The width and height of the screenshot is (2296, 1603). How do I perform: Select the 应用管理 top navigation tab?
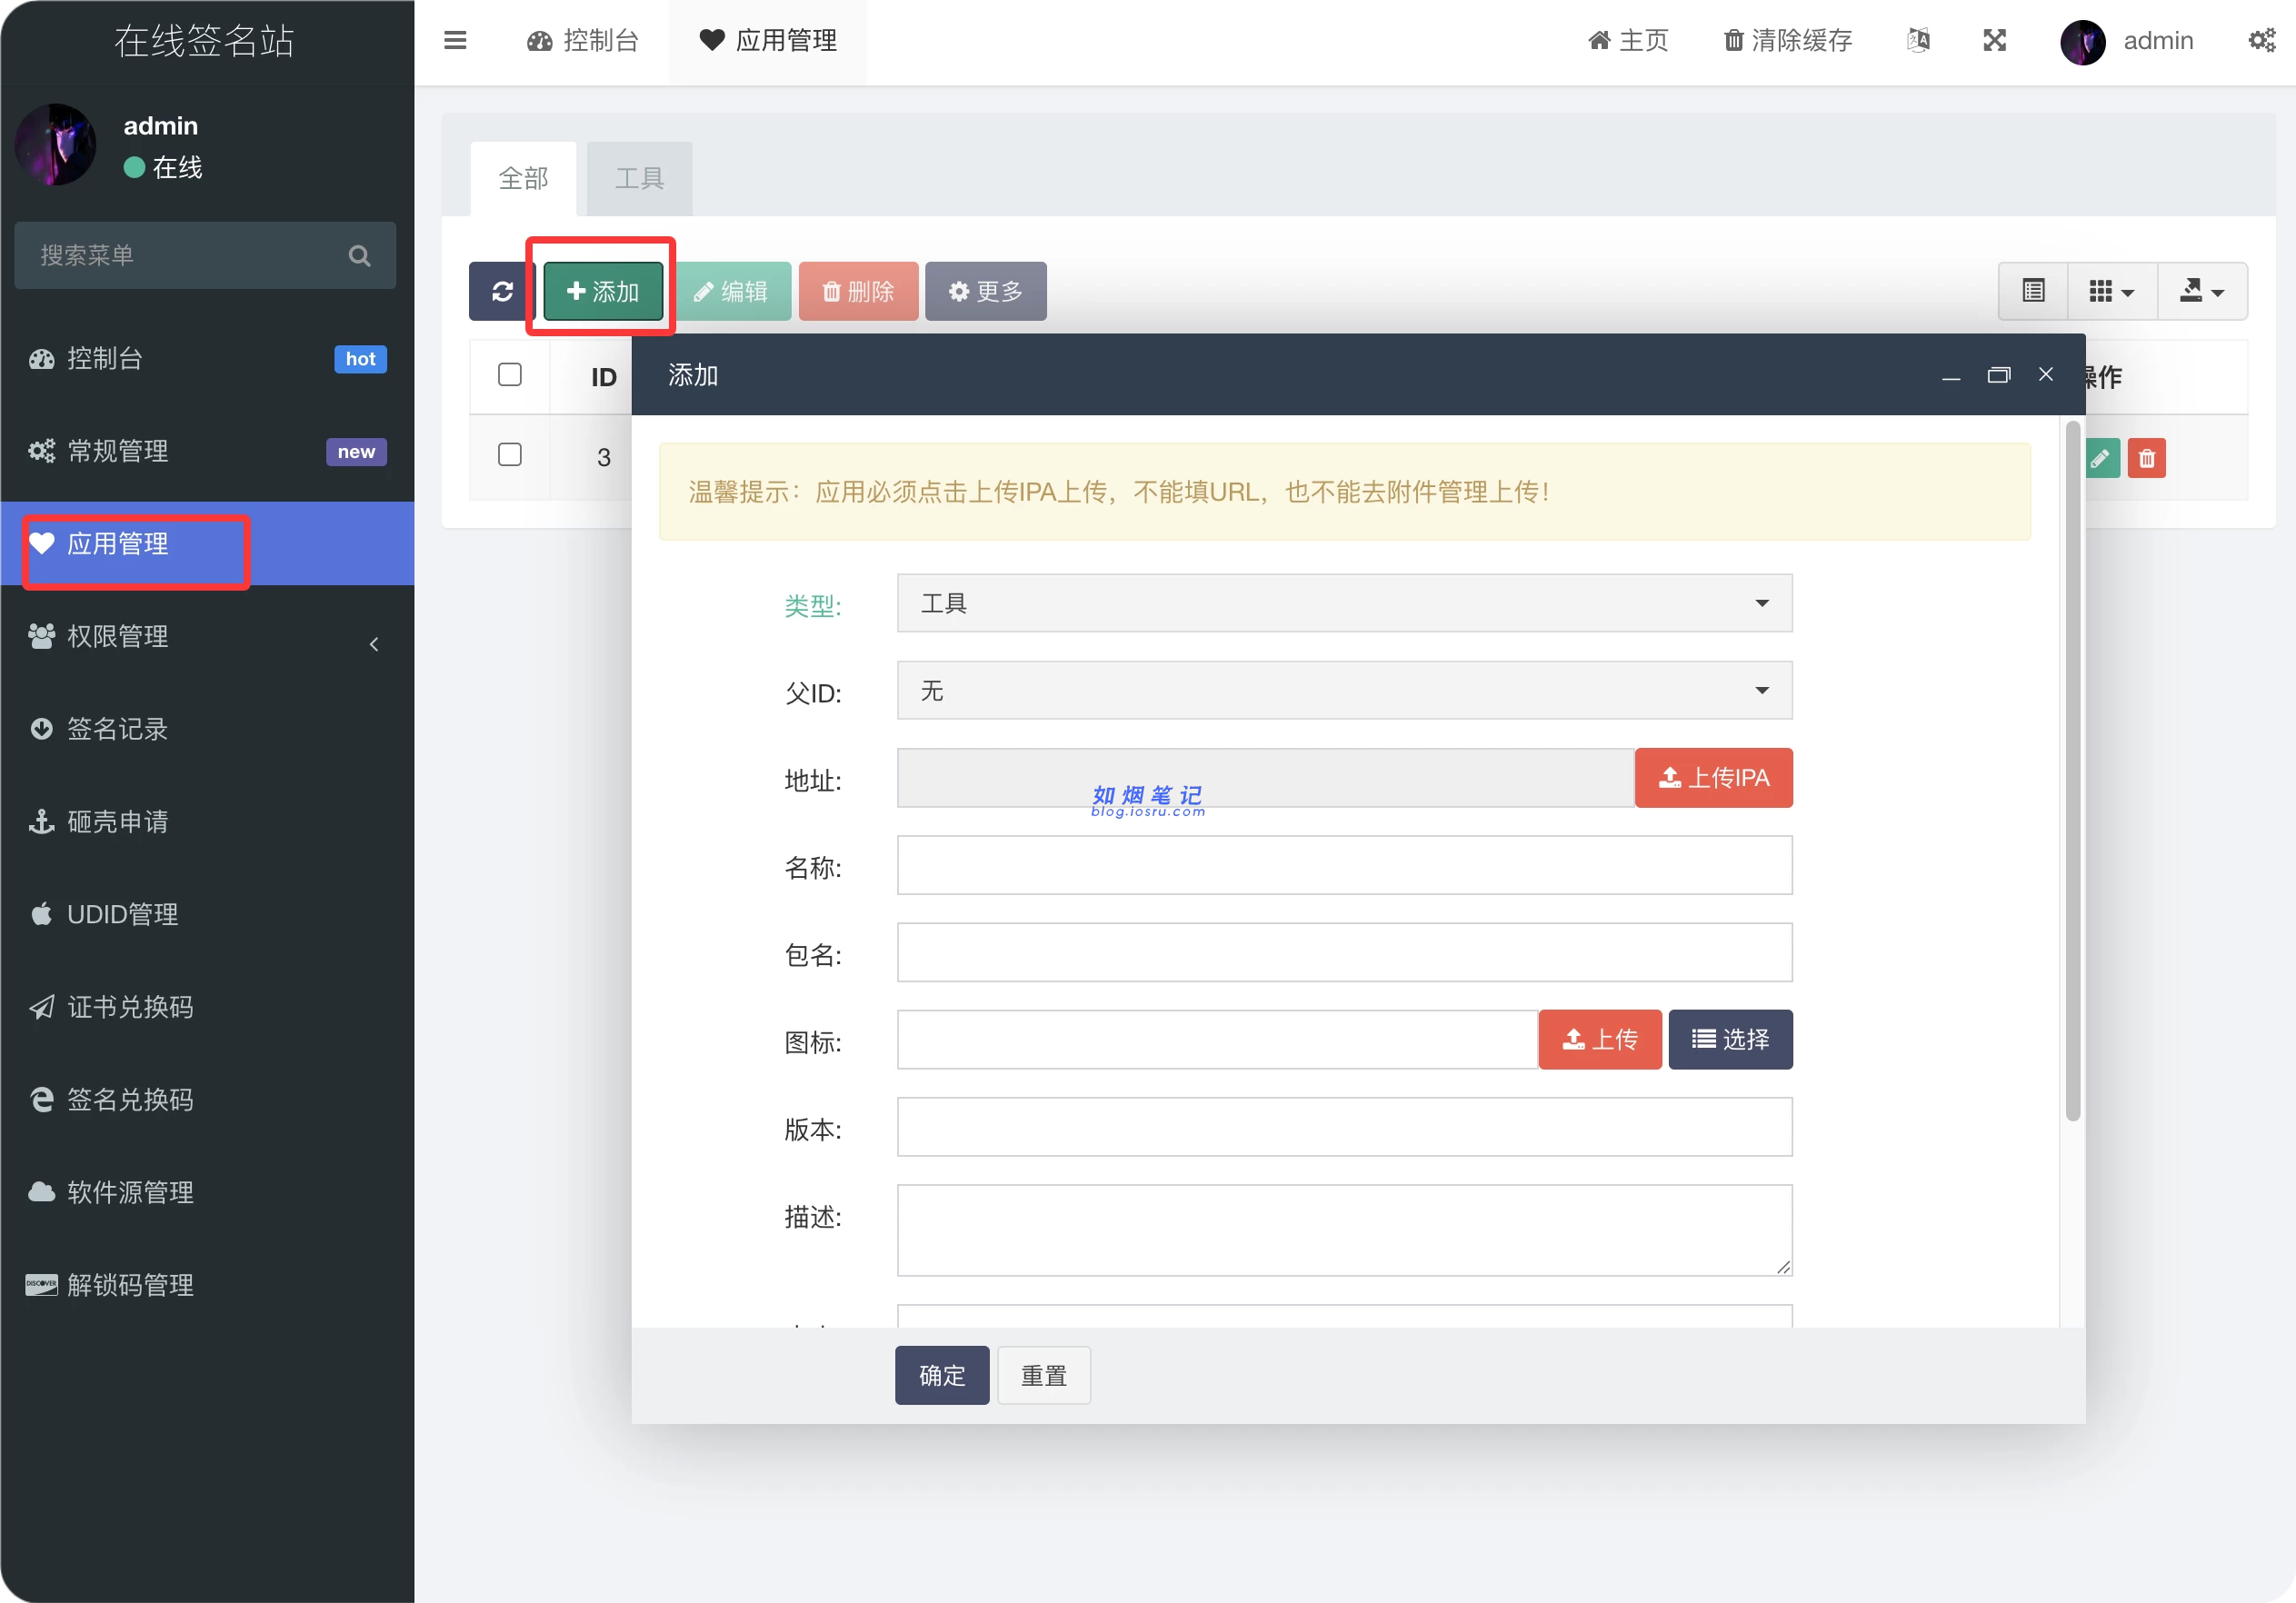coord(768,40)
